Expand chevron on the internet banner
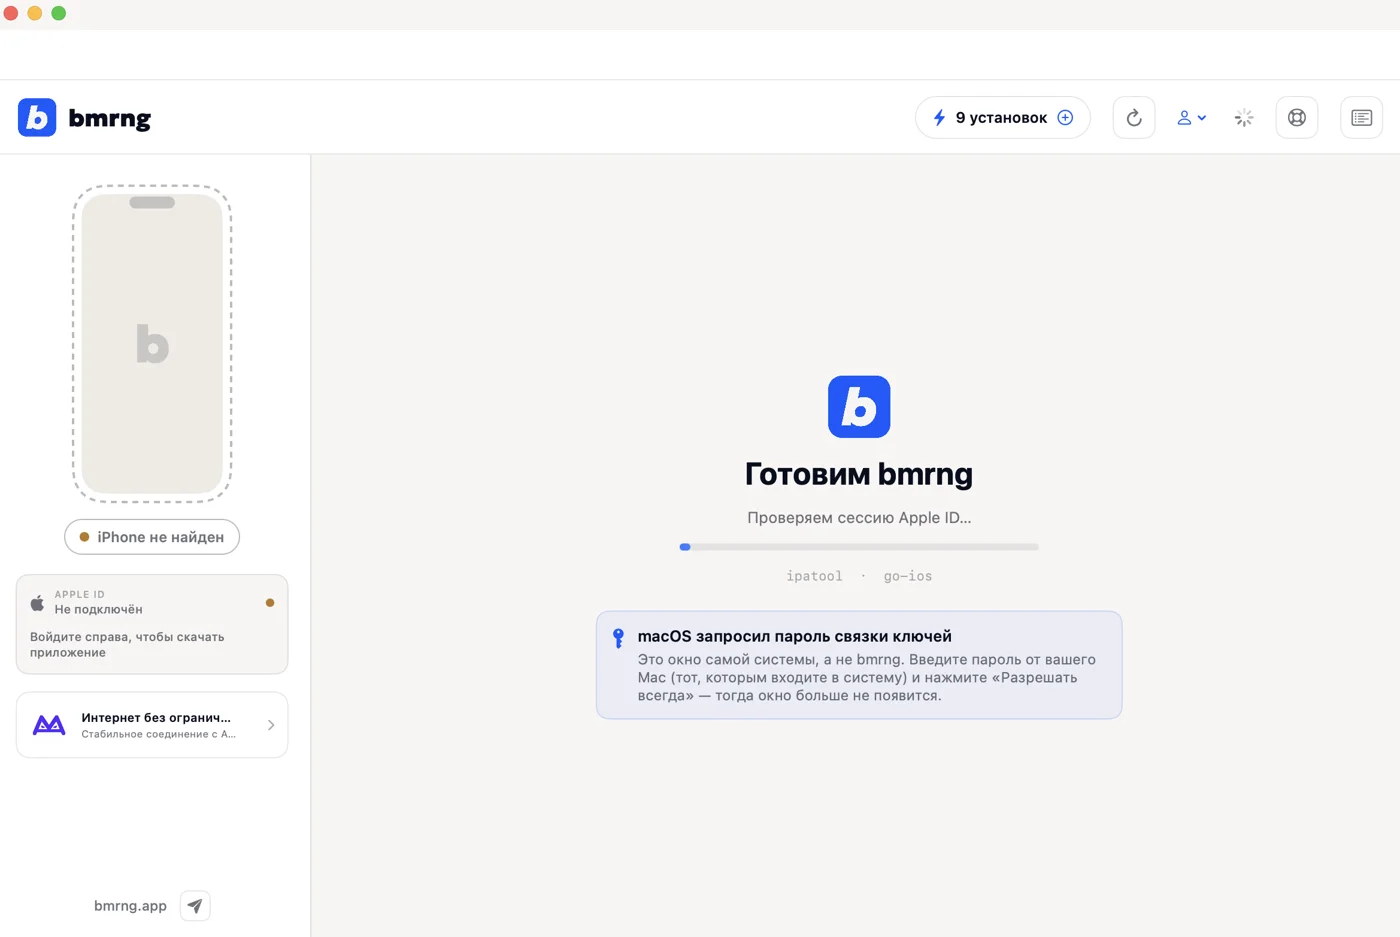Viewport: 1400px width, 937px height. 271,725
